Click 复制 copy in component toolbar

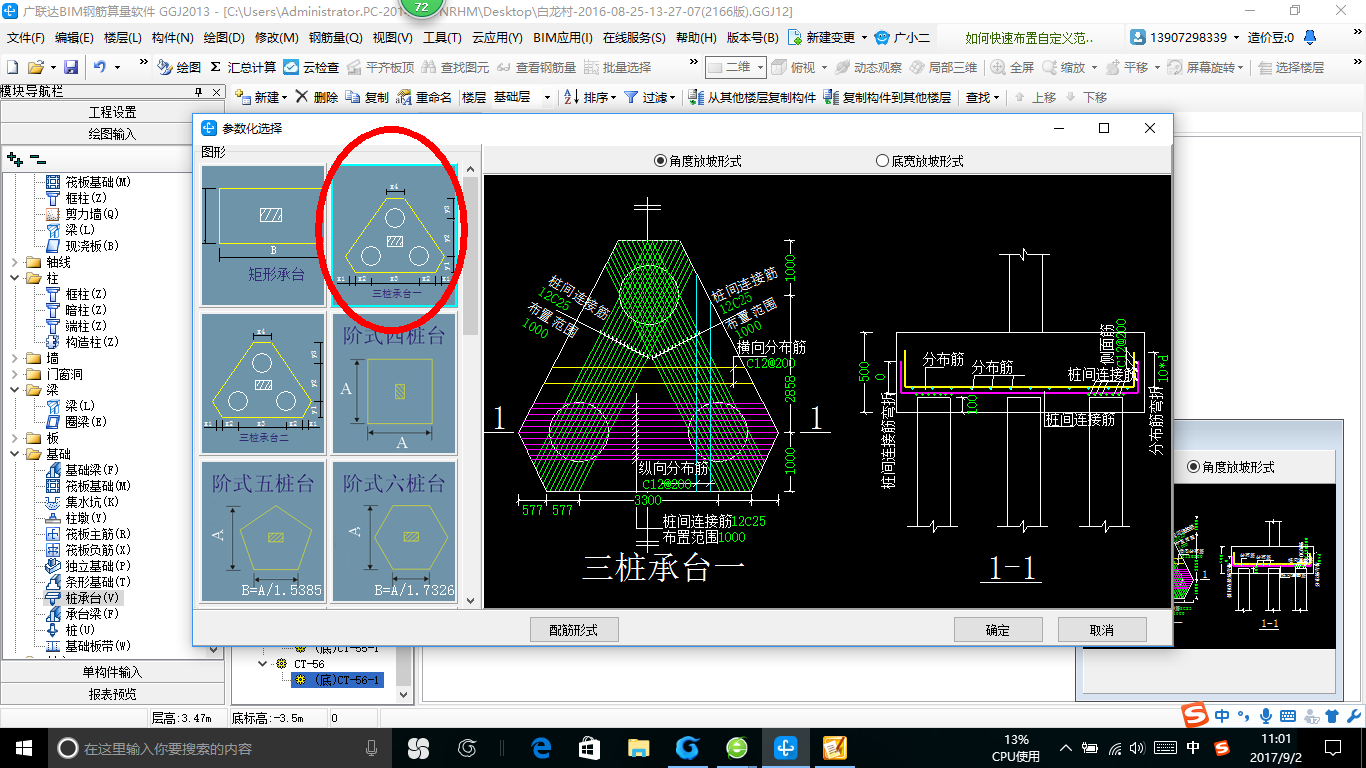367,97
